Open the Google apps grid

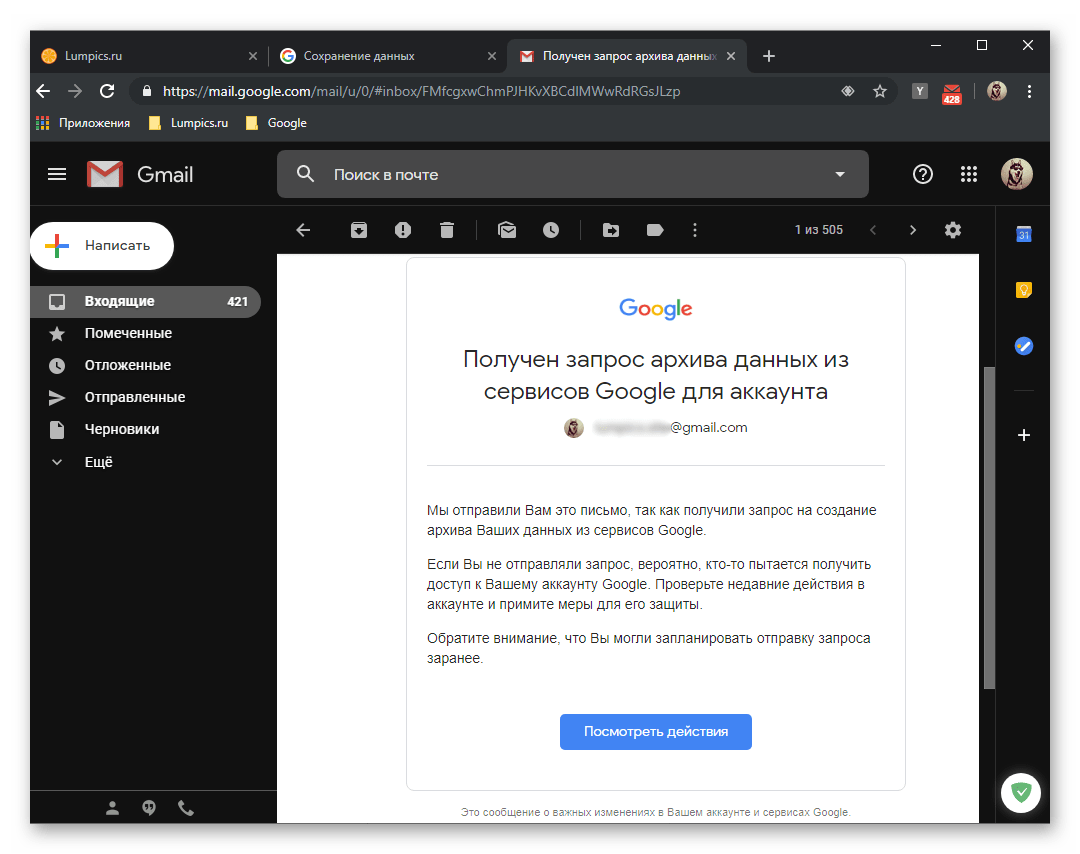[968, 174]
